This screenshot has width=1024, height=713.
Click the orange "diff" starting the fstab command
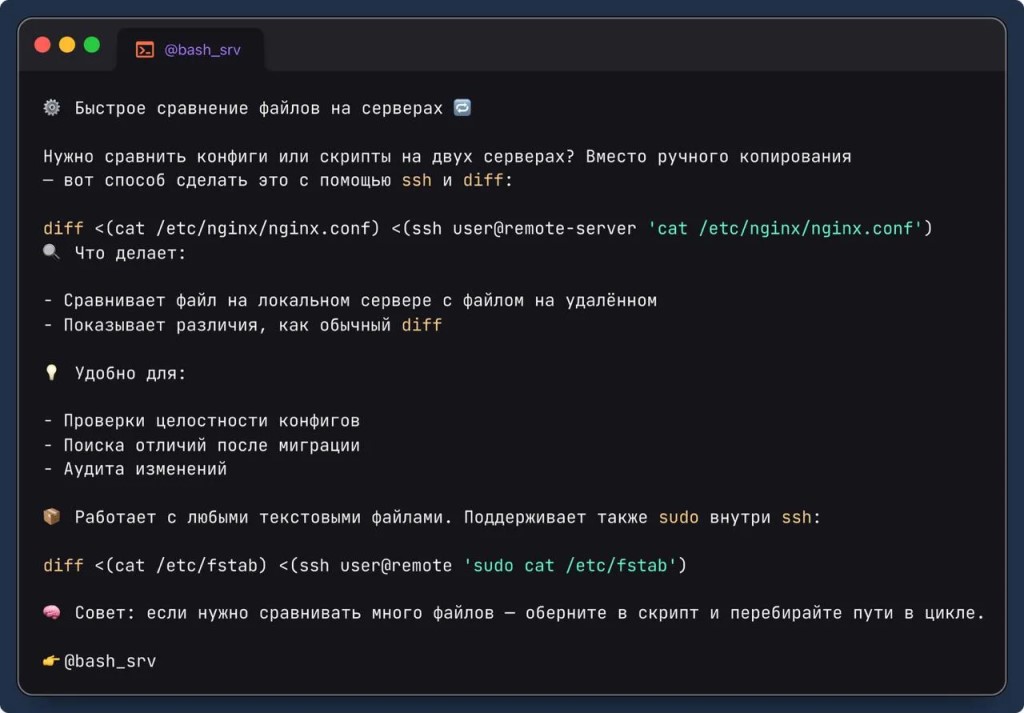click(63, 565)
